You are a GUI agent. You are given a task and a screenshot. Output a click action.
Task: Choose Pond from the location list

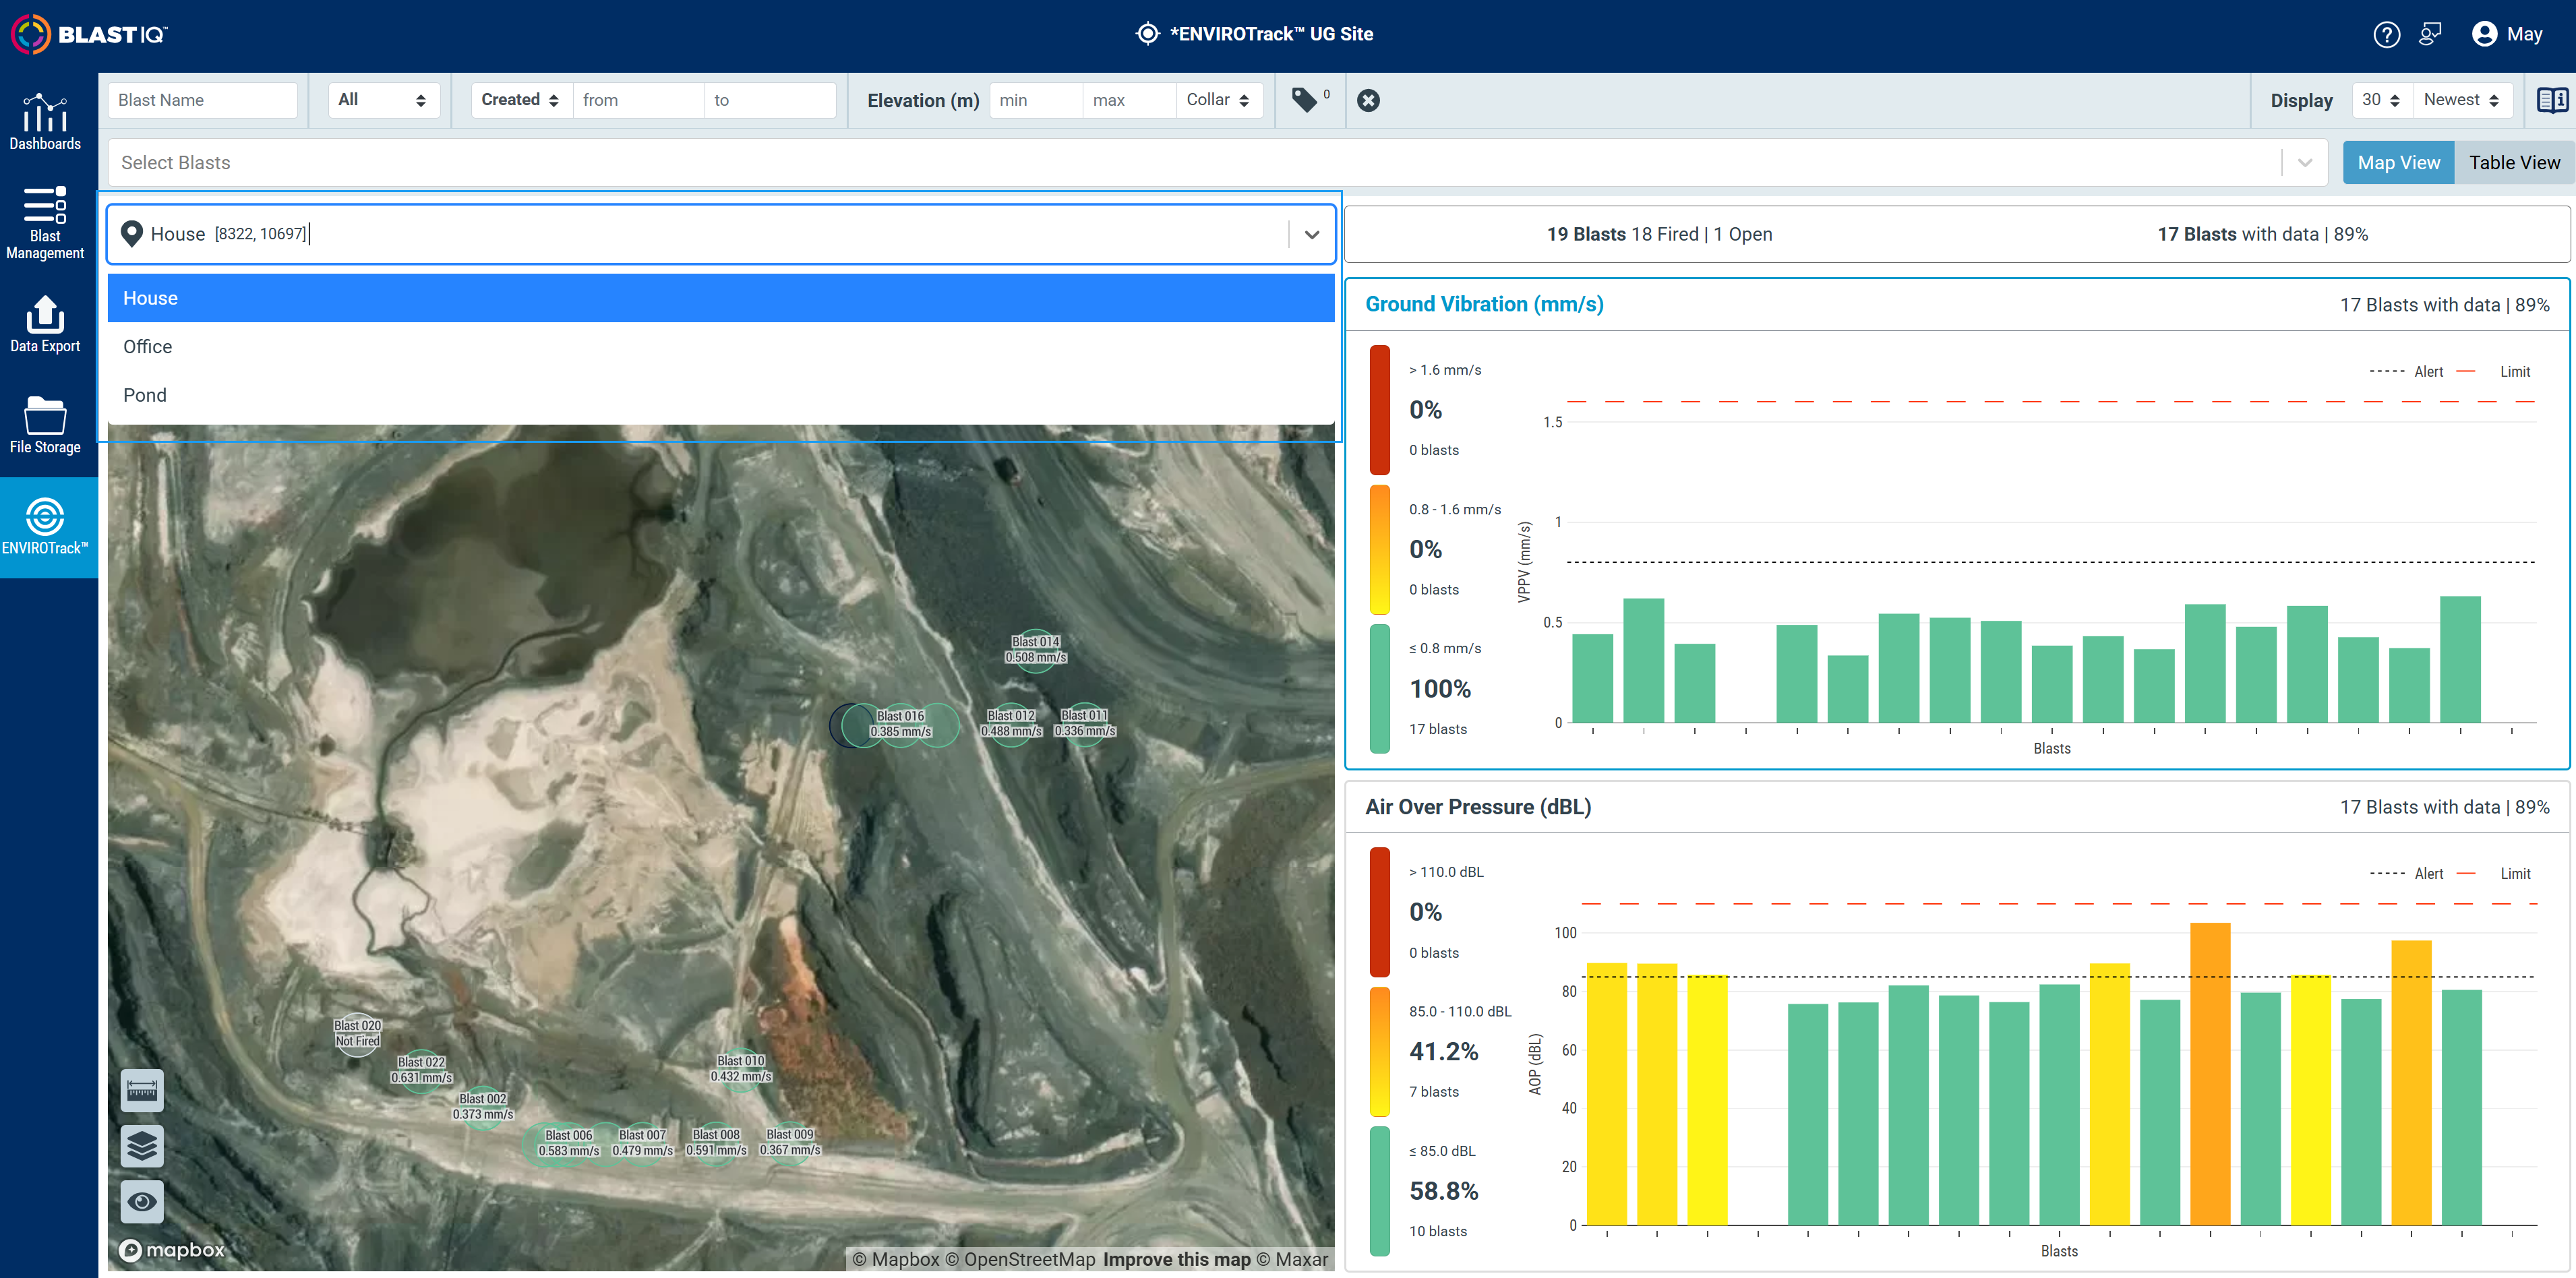tap(721, 395)
